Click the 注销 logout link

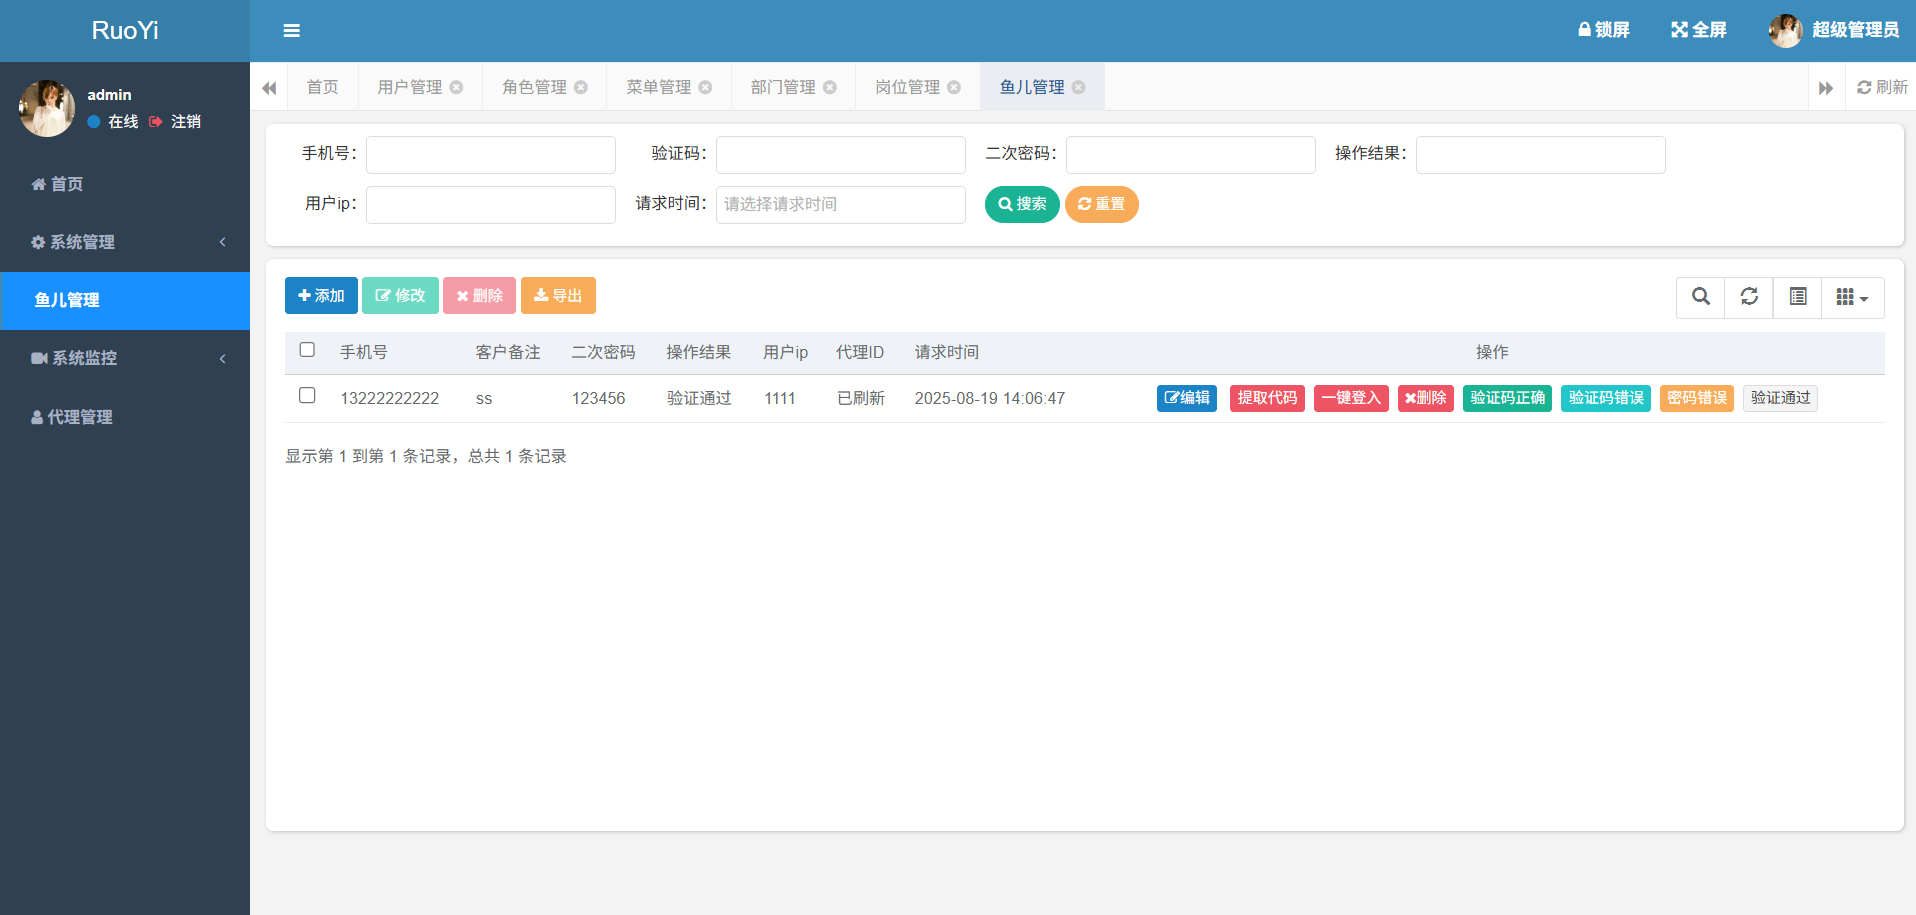pos(176,121)
